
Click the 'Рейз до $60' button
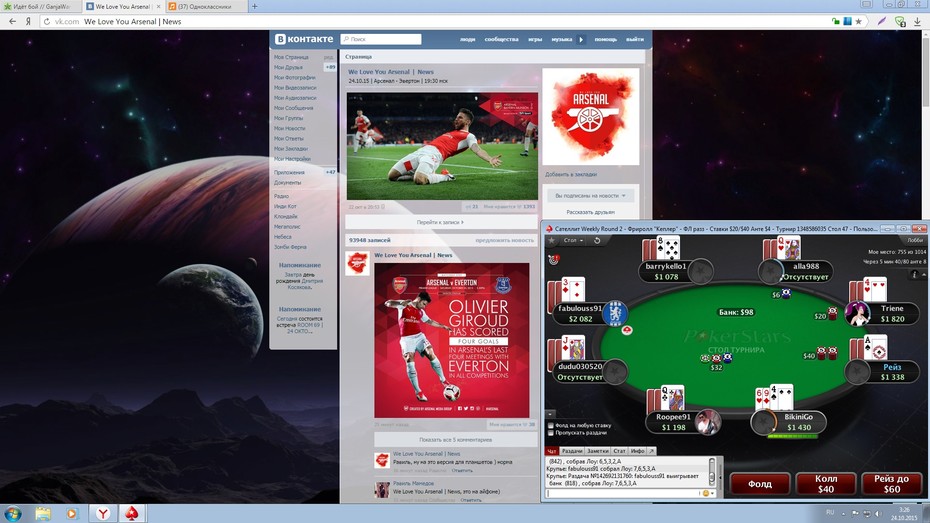(891, 484)
